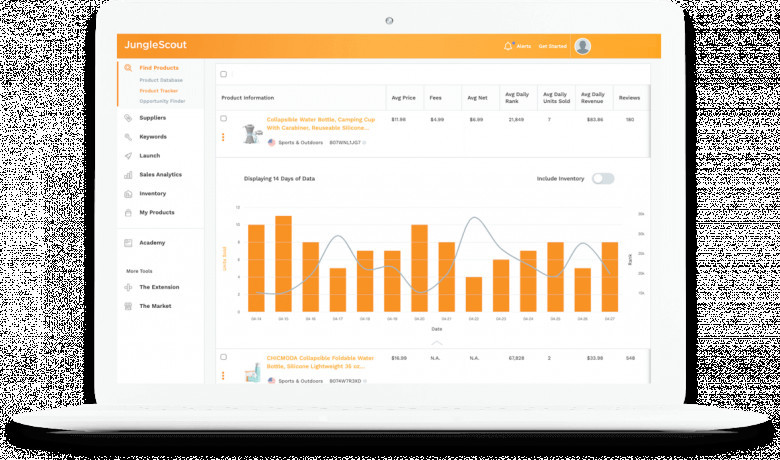Sort by Avg Price column header
Screen dimensions: 780x460
[403, 98]
